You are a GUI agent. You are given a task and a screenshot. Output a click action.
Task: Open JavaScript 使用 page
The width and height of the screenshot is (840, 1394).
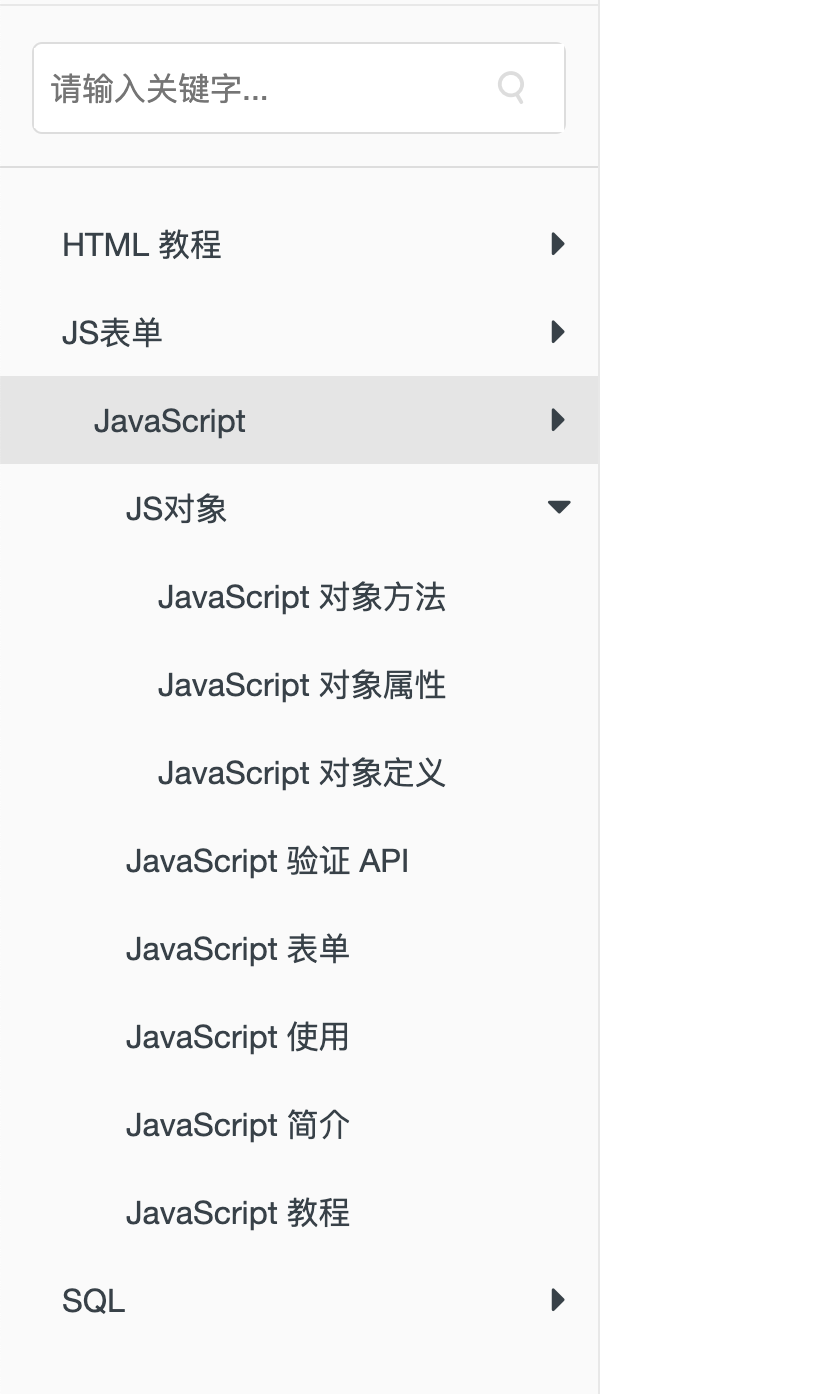coord(238,1037)
